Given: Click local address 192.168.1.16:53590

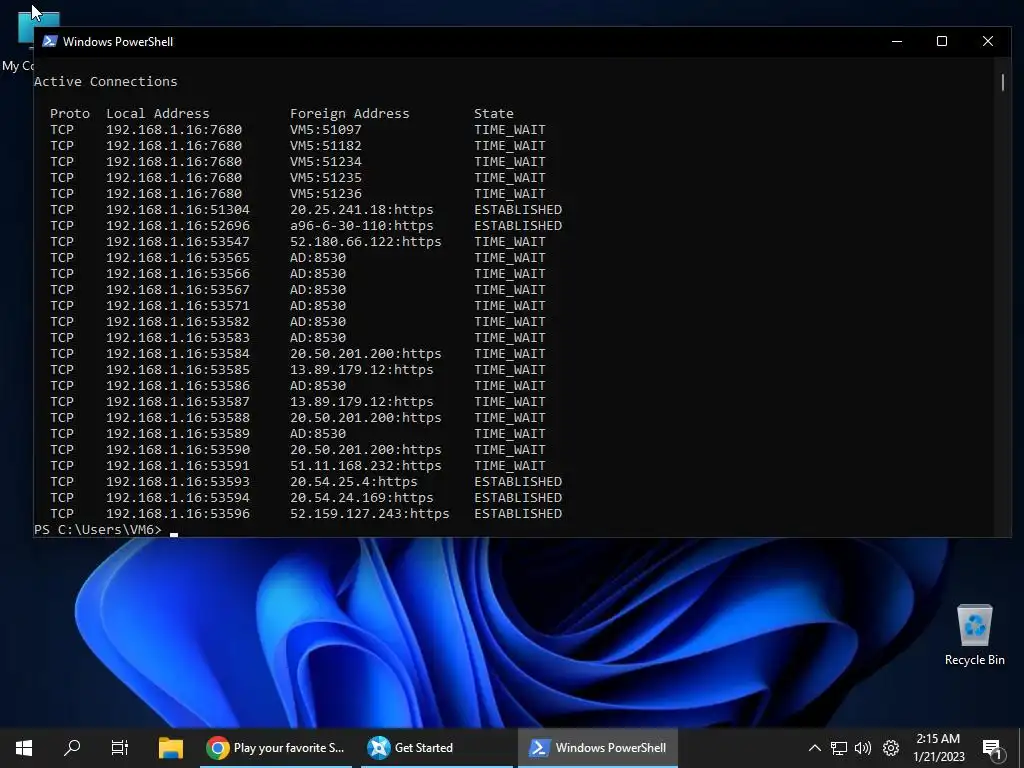Looking at the screenshot, I should 178,449.
